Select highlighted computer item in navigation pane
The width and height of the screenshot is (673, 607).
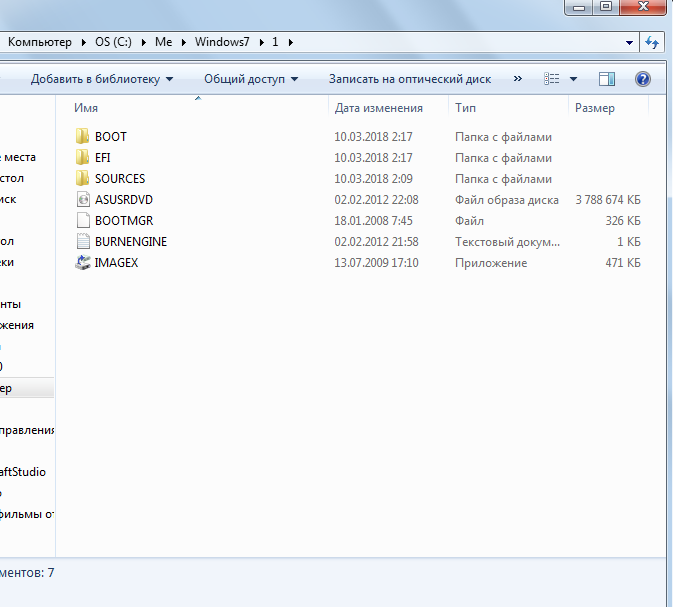click(x=27, y=388)
